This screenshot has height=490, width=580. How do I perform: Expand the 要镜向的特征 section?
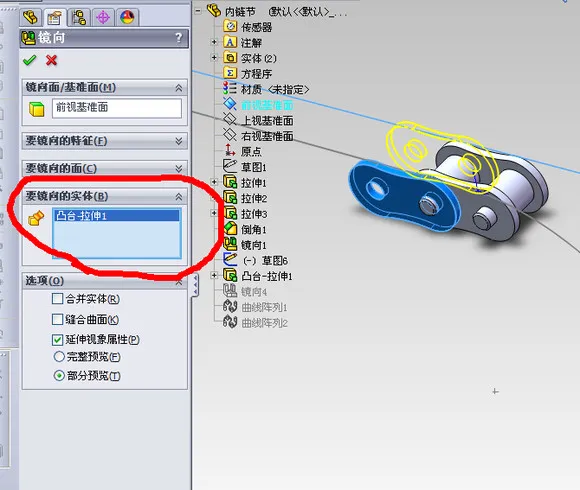(105, 141)
